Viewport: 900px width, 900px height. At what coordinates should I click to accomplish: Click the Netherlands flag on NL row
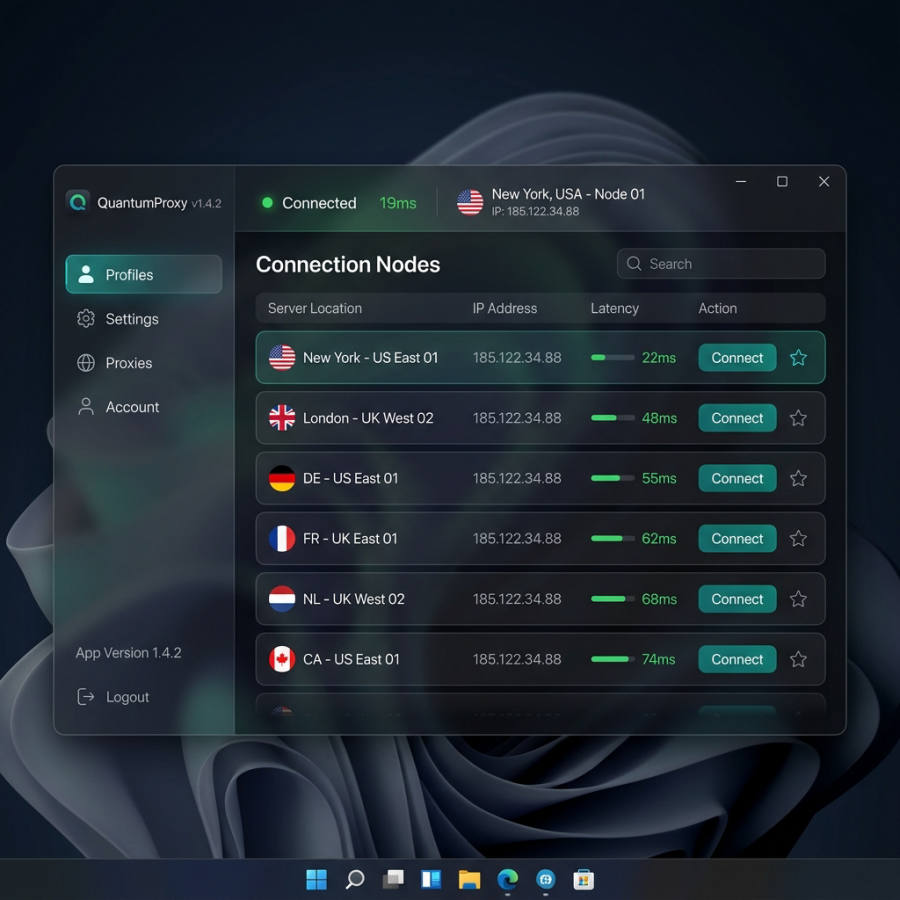pos(282,599)
